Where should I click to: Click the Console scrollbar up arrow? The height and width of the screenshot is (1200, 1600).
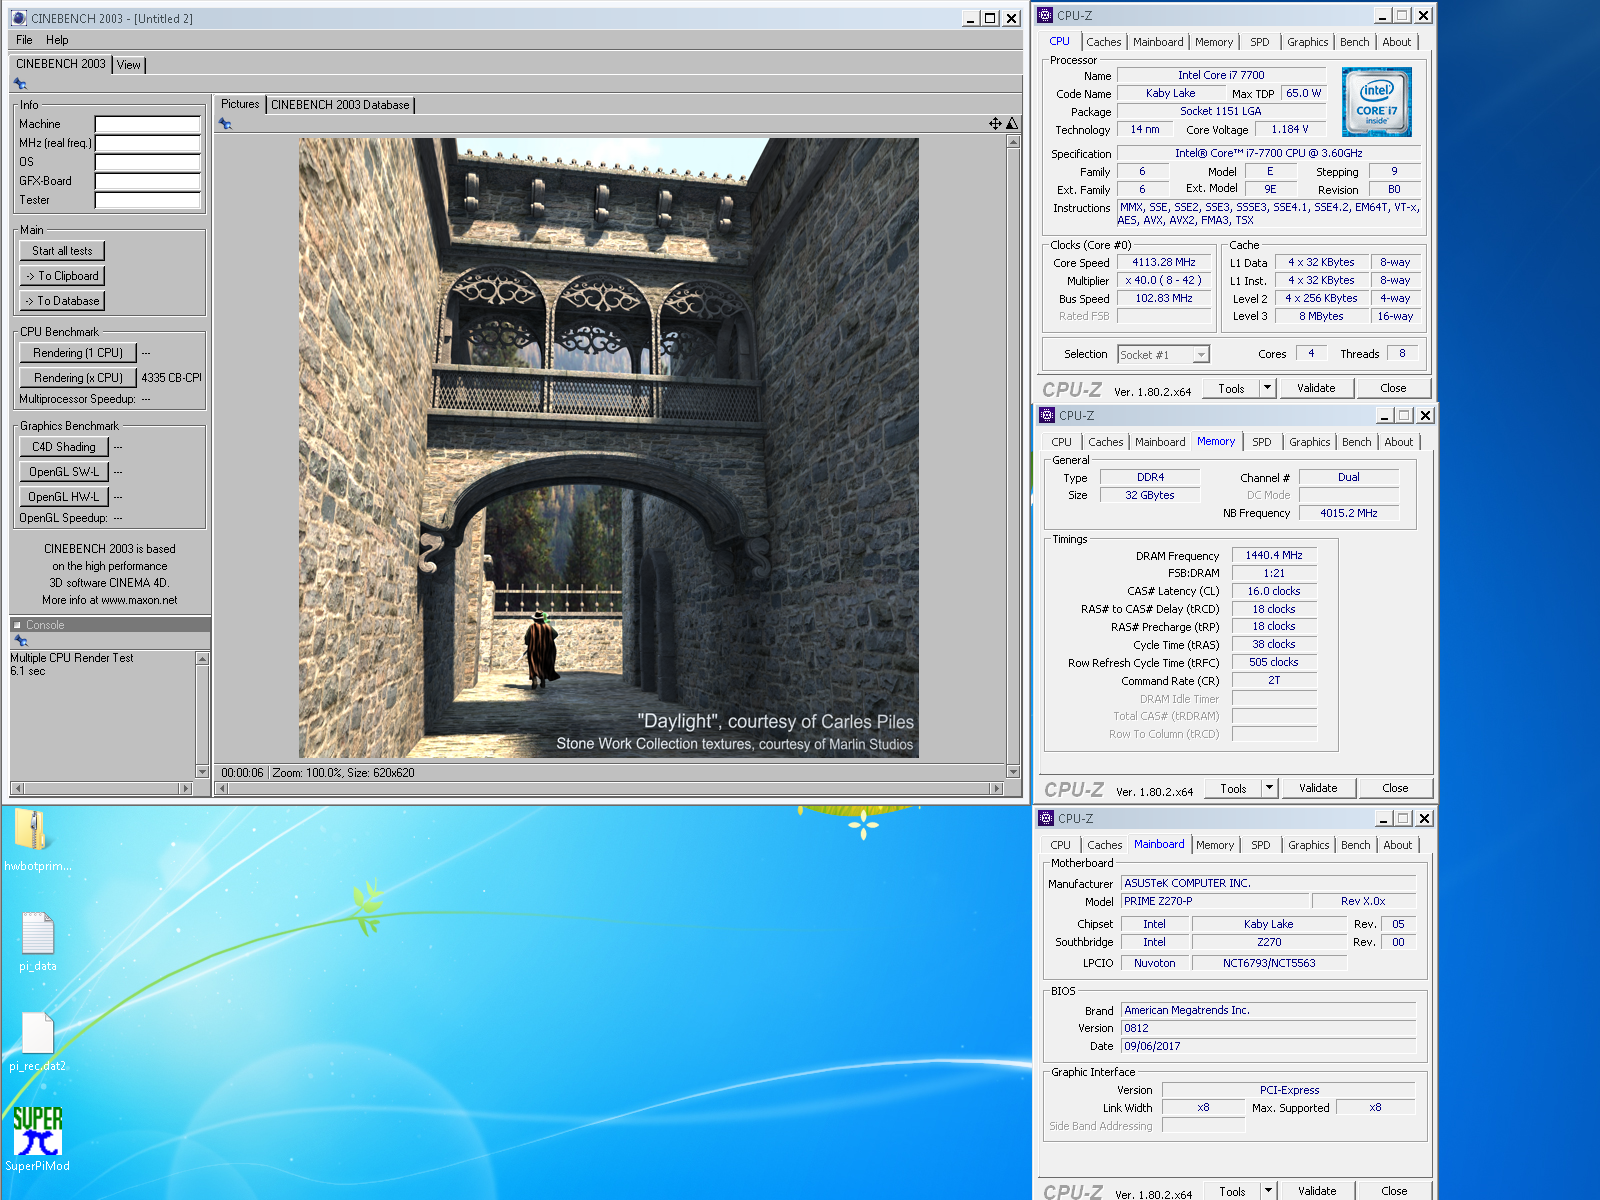coord(203,659)
